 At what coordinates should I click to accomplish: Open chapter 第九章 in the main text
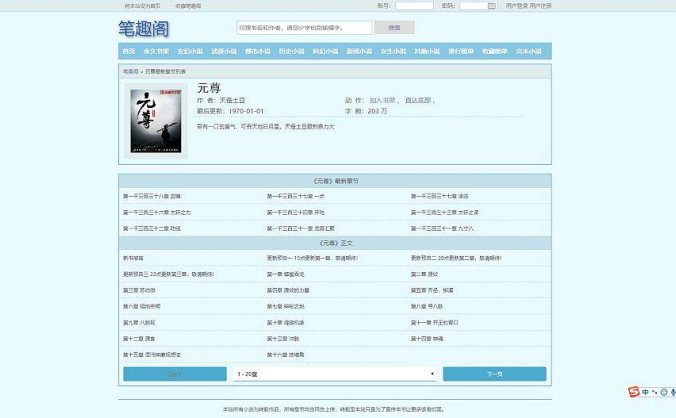[139, 323]
